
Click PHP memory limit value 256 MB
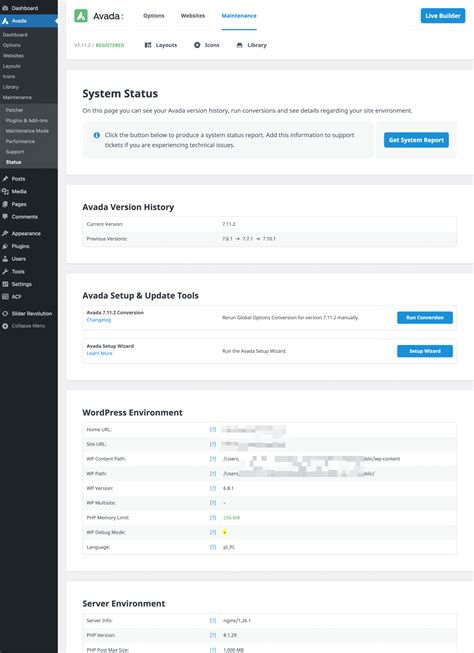coord(232,518)
